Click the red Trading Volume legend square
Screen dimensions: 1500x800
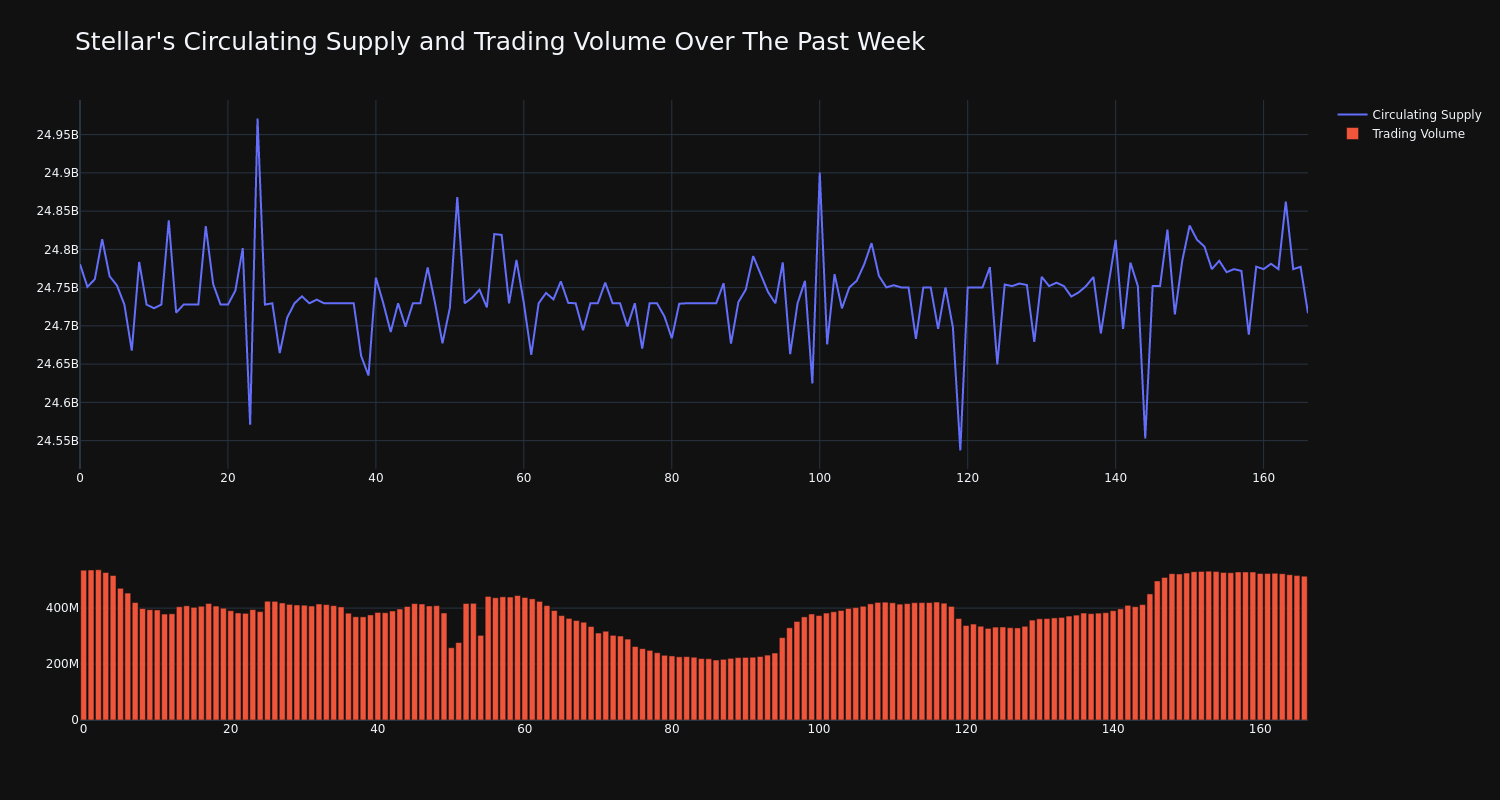click(1352, 134)
